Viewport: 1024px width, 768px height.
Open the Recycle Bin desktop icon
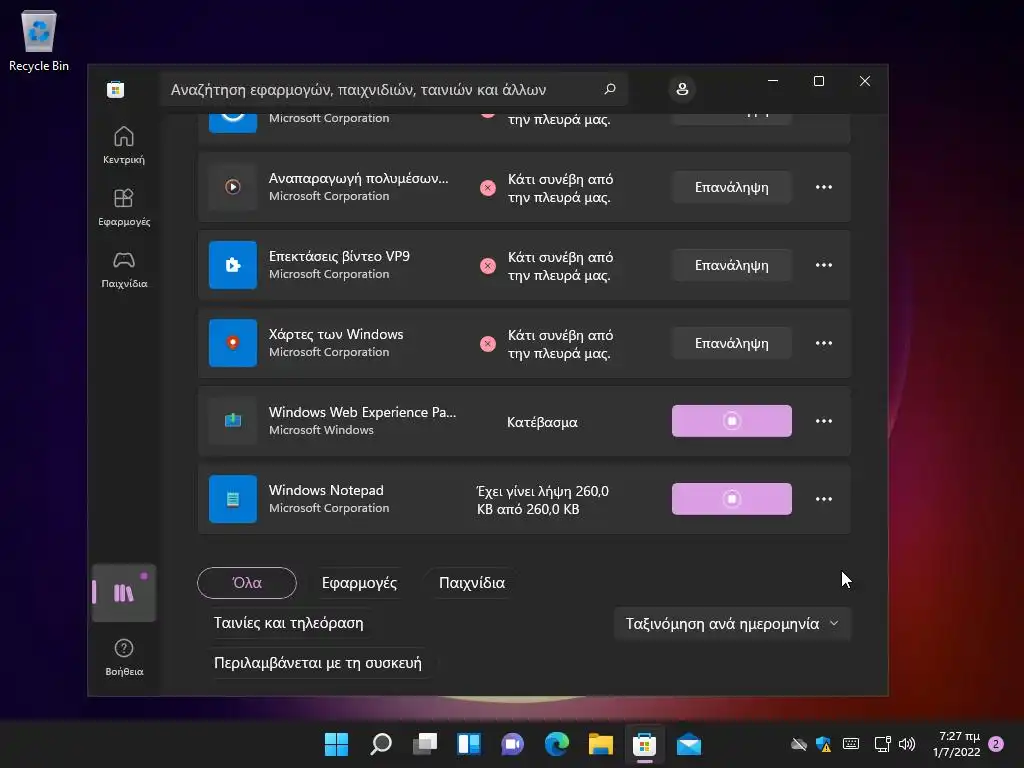39,41
